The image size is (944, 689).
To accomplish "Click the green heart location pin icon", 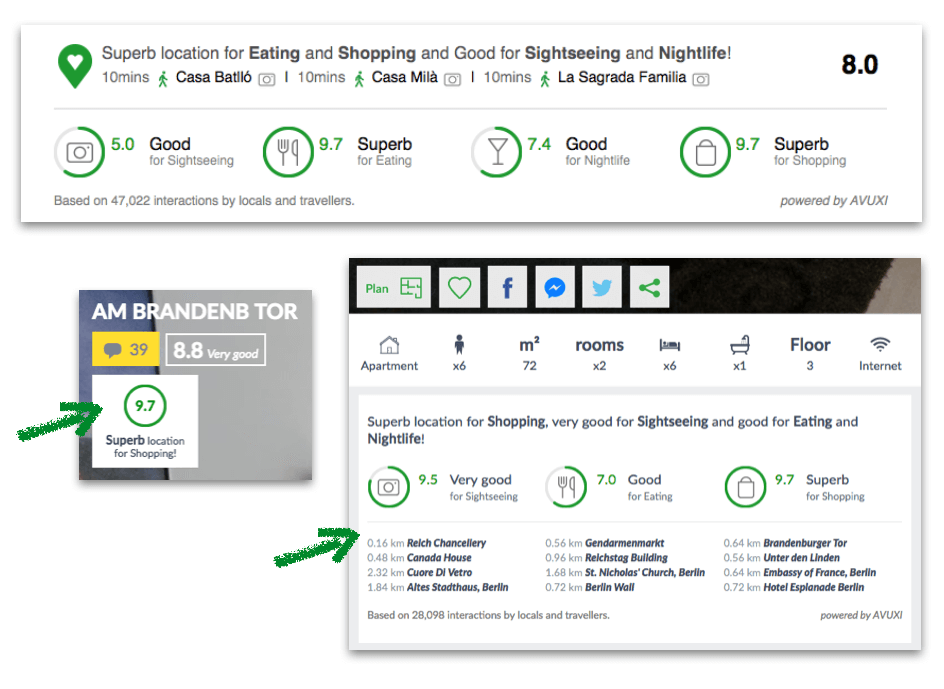I will 75,66.
